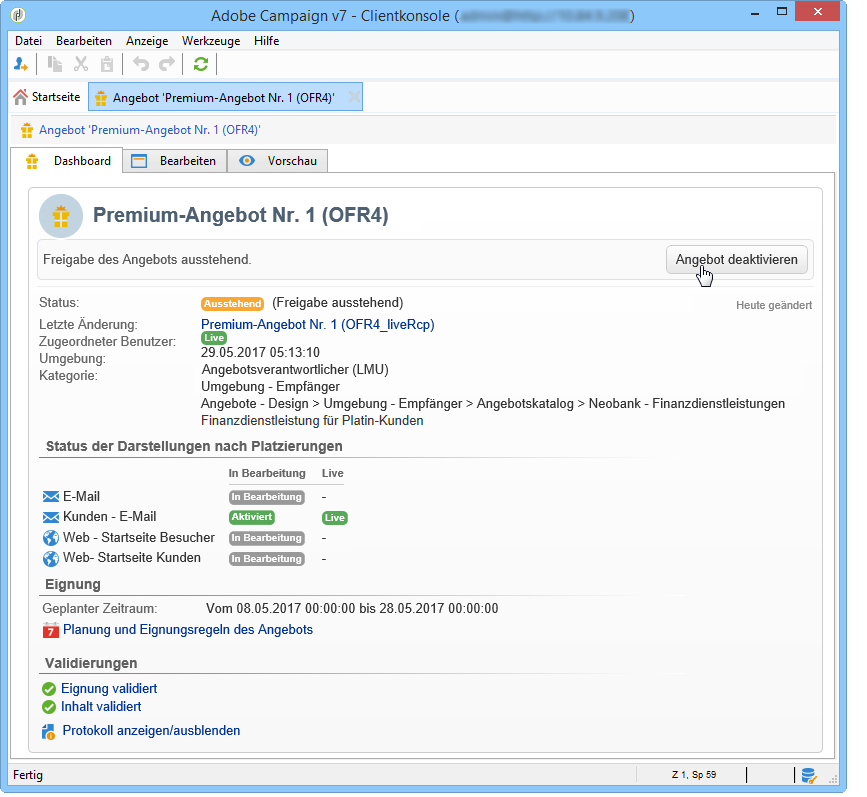Click the globe icon for Web - Startseite Besucher
Viewport: 867px width, 797px height.
point(51,538)
